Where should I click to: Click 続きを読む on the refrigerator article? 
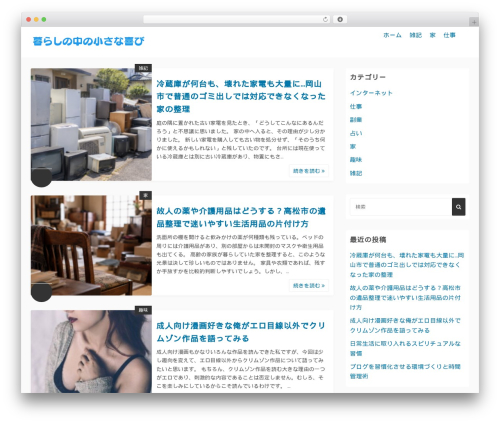click(x=309, y=171)
